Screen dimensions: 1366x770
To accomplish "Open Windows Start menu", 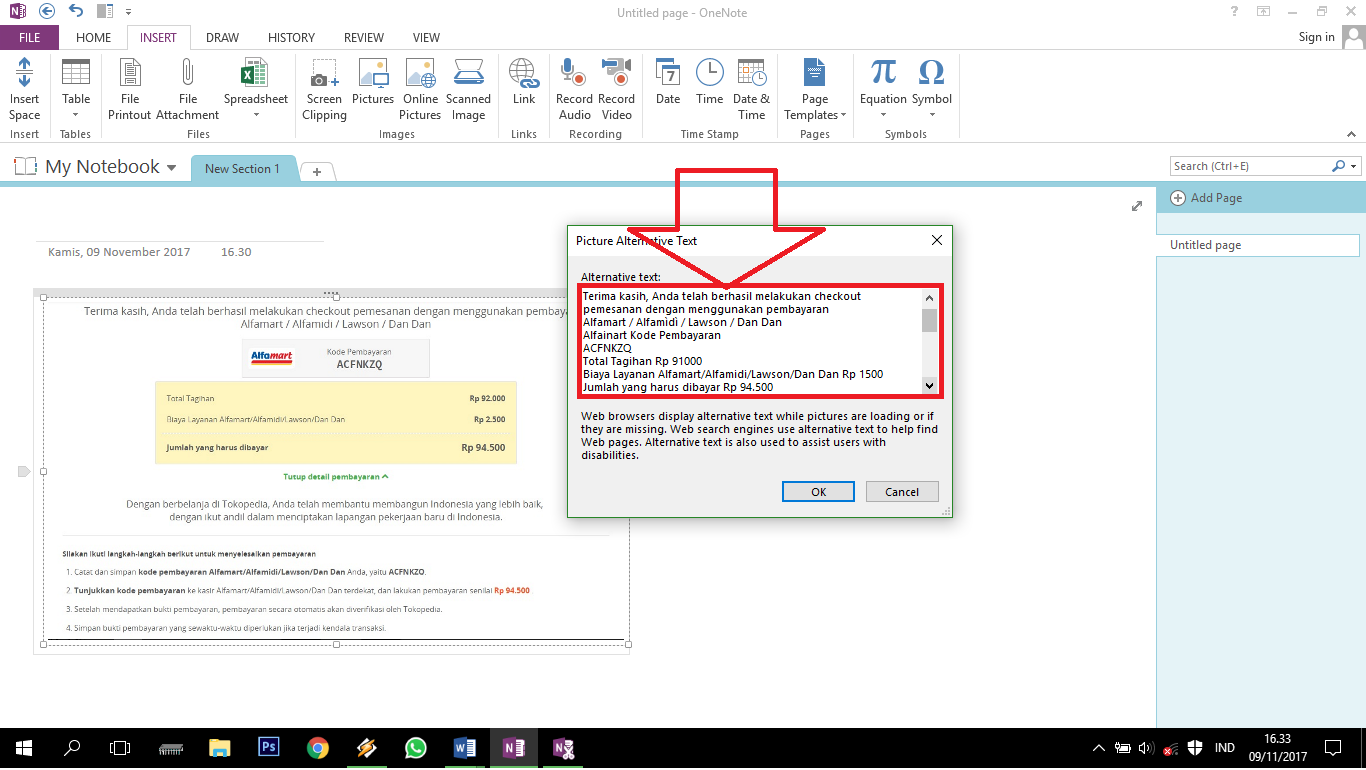I will 24,748.
